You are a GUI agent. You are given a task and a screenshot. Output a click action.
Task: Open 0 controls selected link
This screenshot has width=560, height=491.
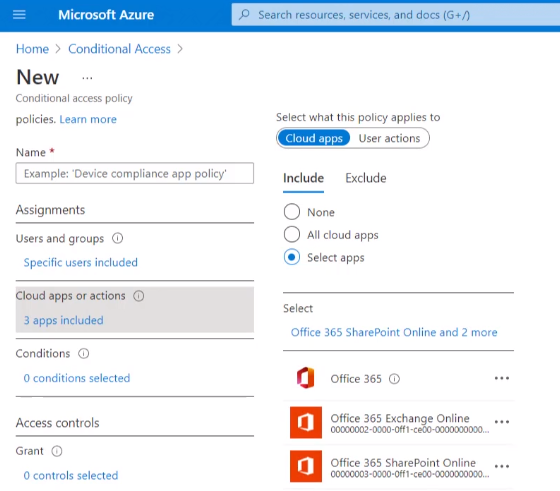click(71, 476)
